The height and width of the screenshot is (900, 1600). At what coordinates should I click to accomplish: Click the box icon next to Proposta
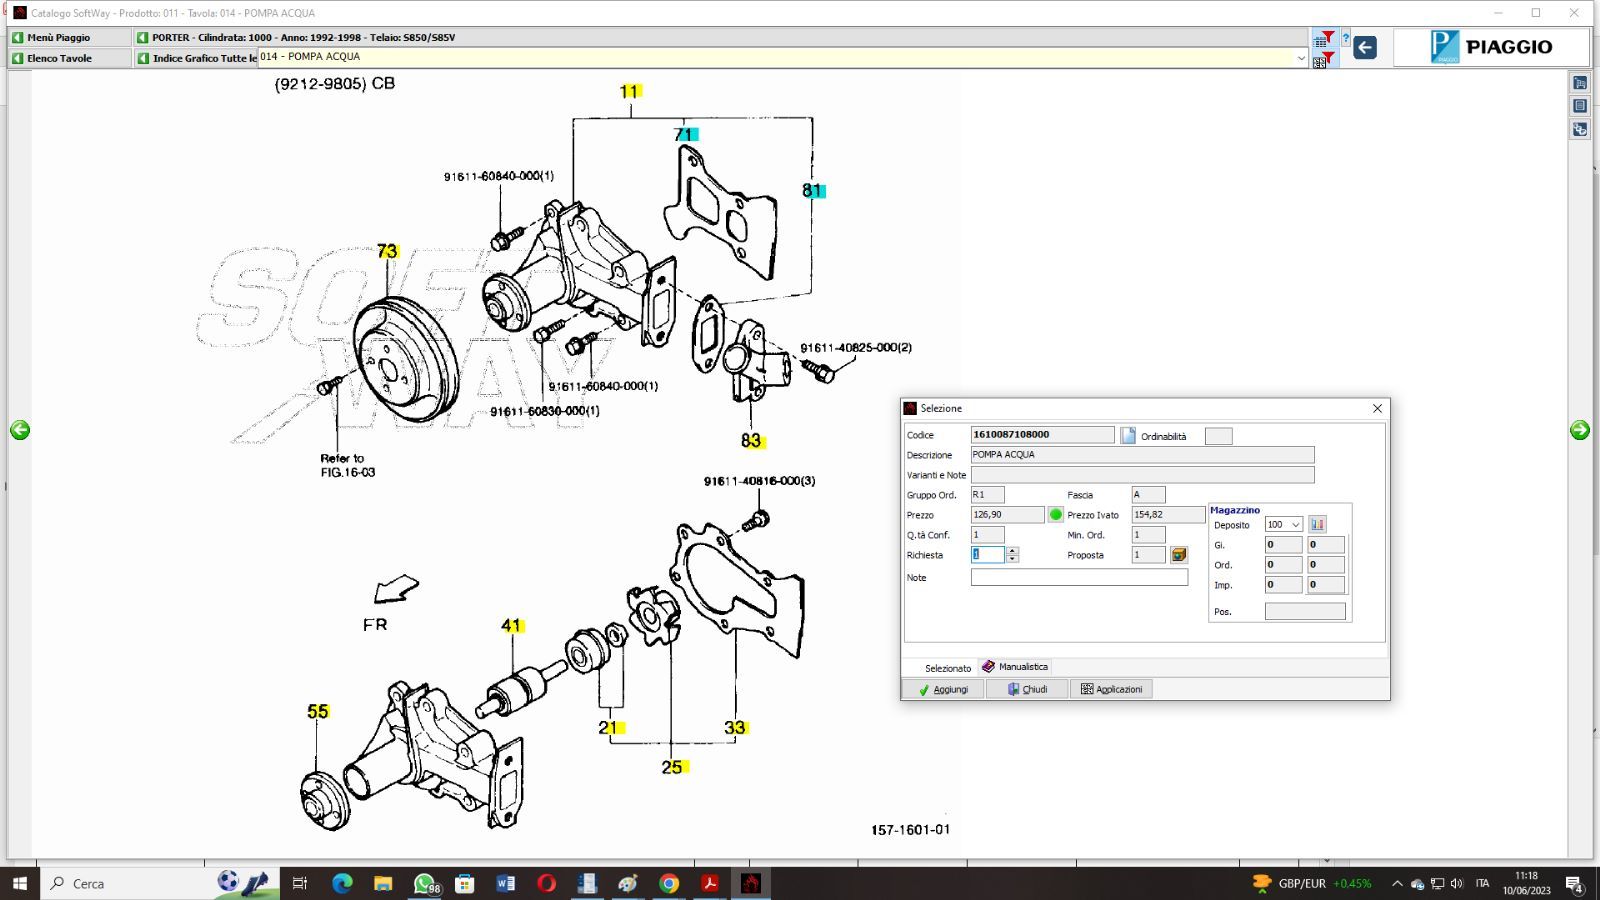tap(1179, 555)
